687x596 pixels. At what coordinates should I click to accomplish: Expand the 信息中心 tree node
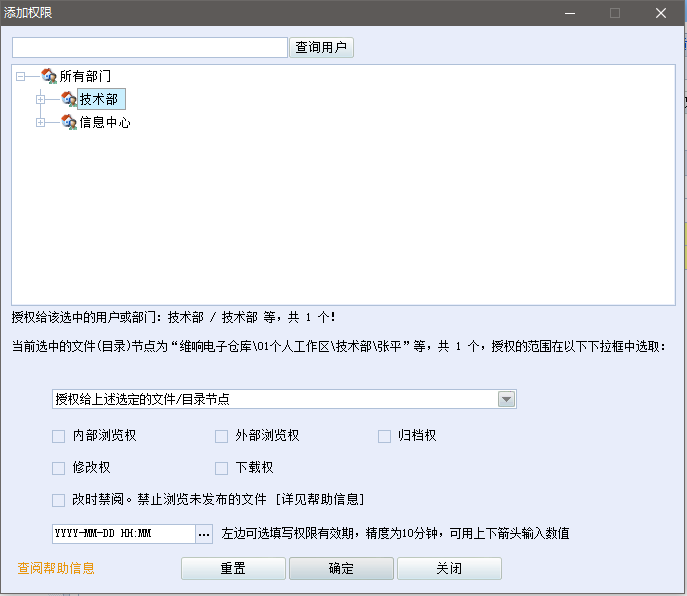[41, 122]
